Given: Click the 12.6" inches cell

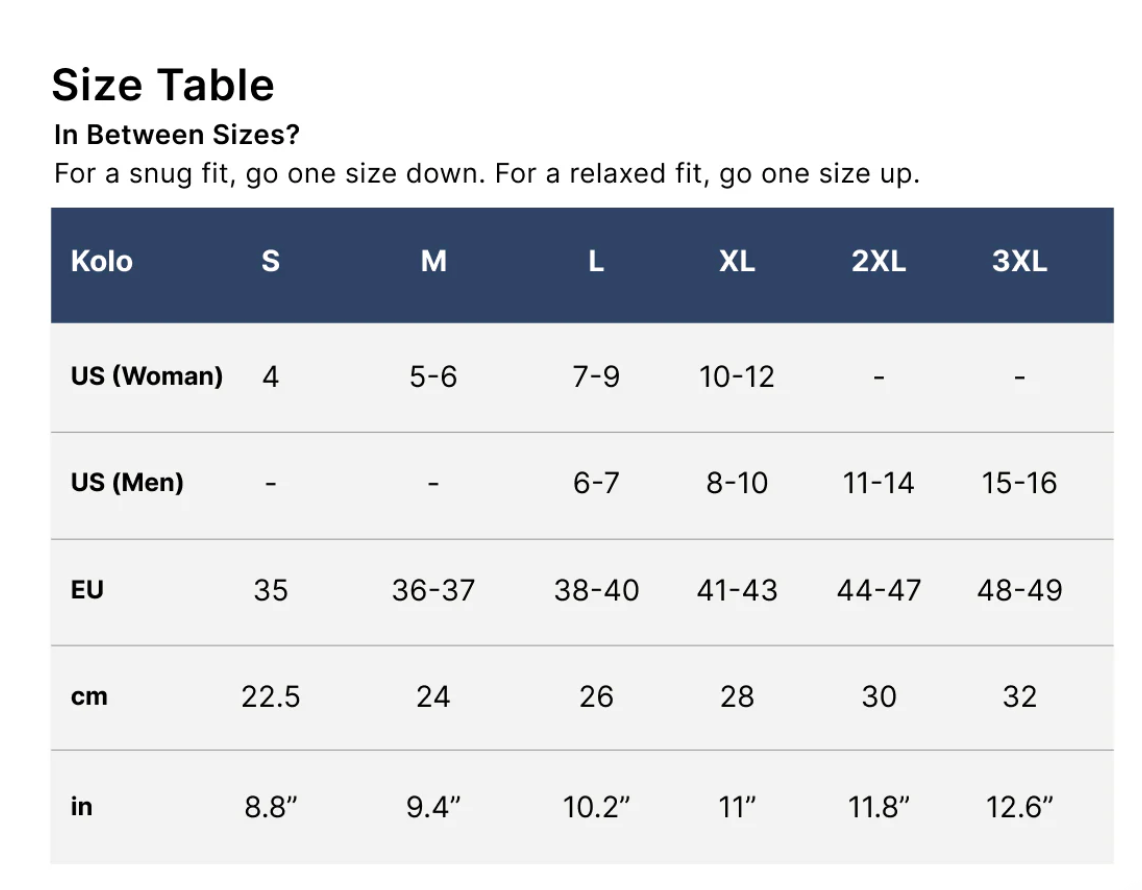Looking at the screenshot, I should pyautogui.click(x=1019, y=807).
